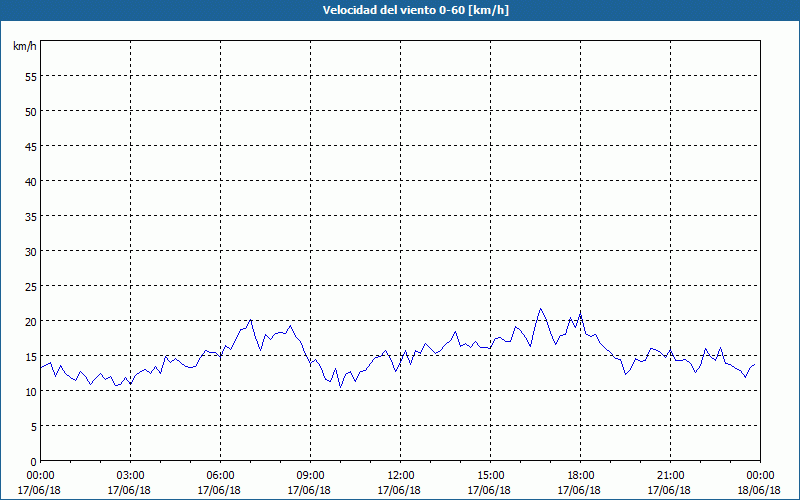Click the wind speed peak near 07:00
Screen dimensions: 800x500
tap(251, 320)
